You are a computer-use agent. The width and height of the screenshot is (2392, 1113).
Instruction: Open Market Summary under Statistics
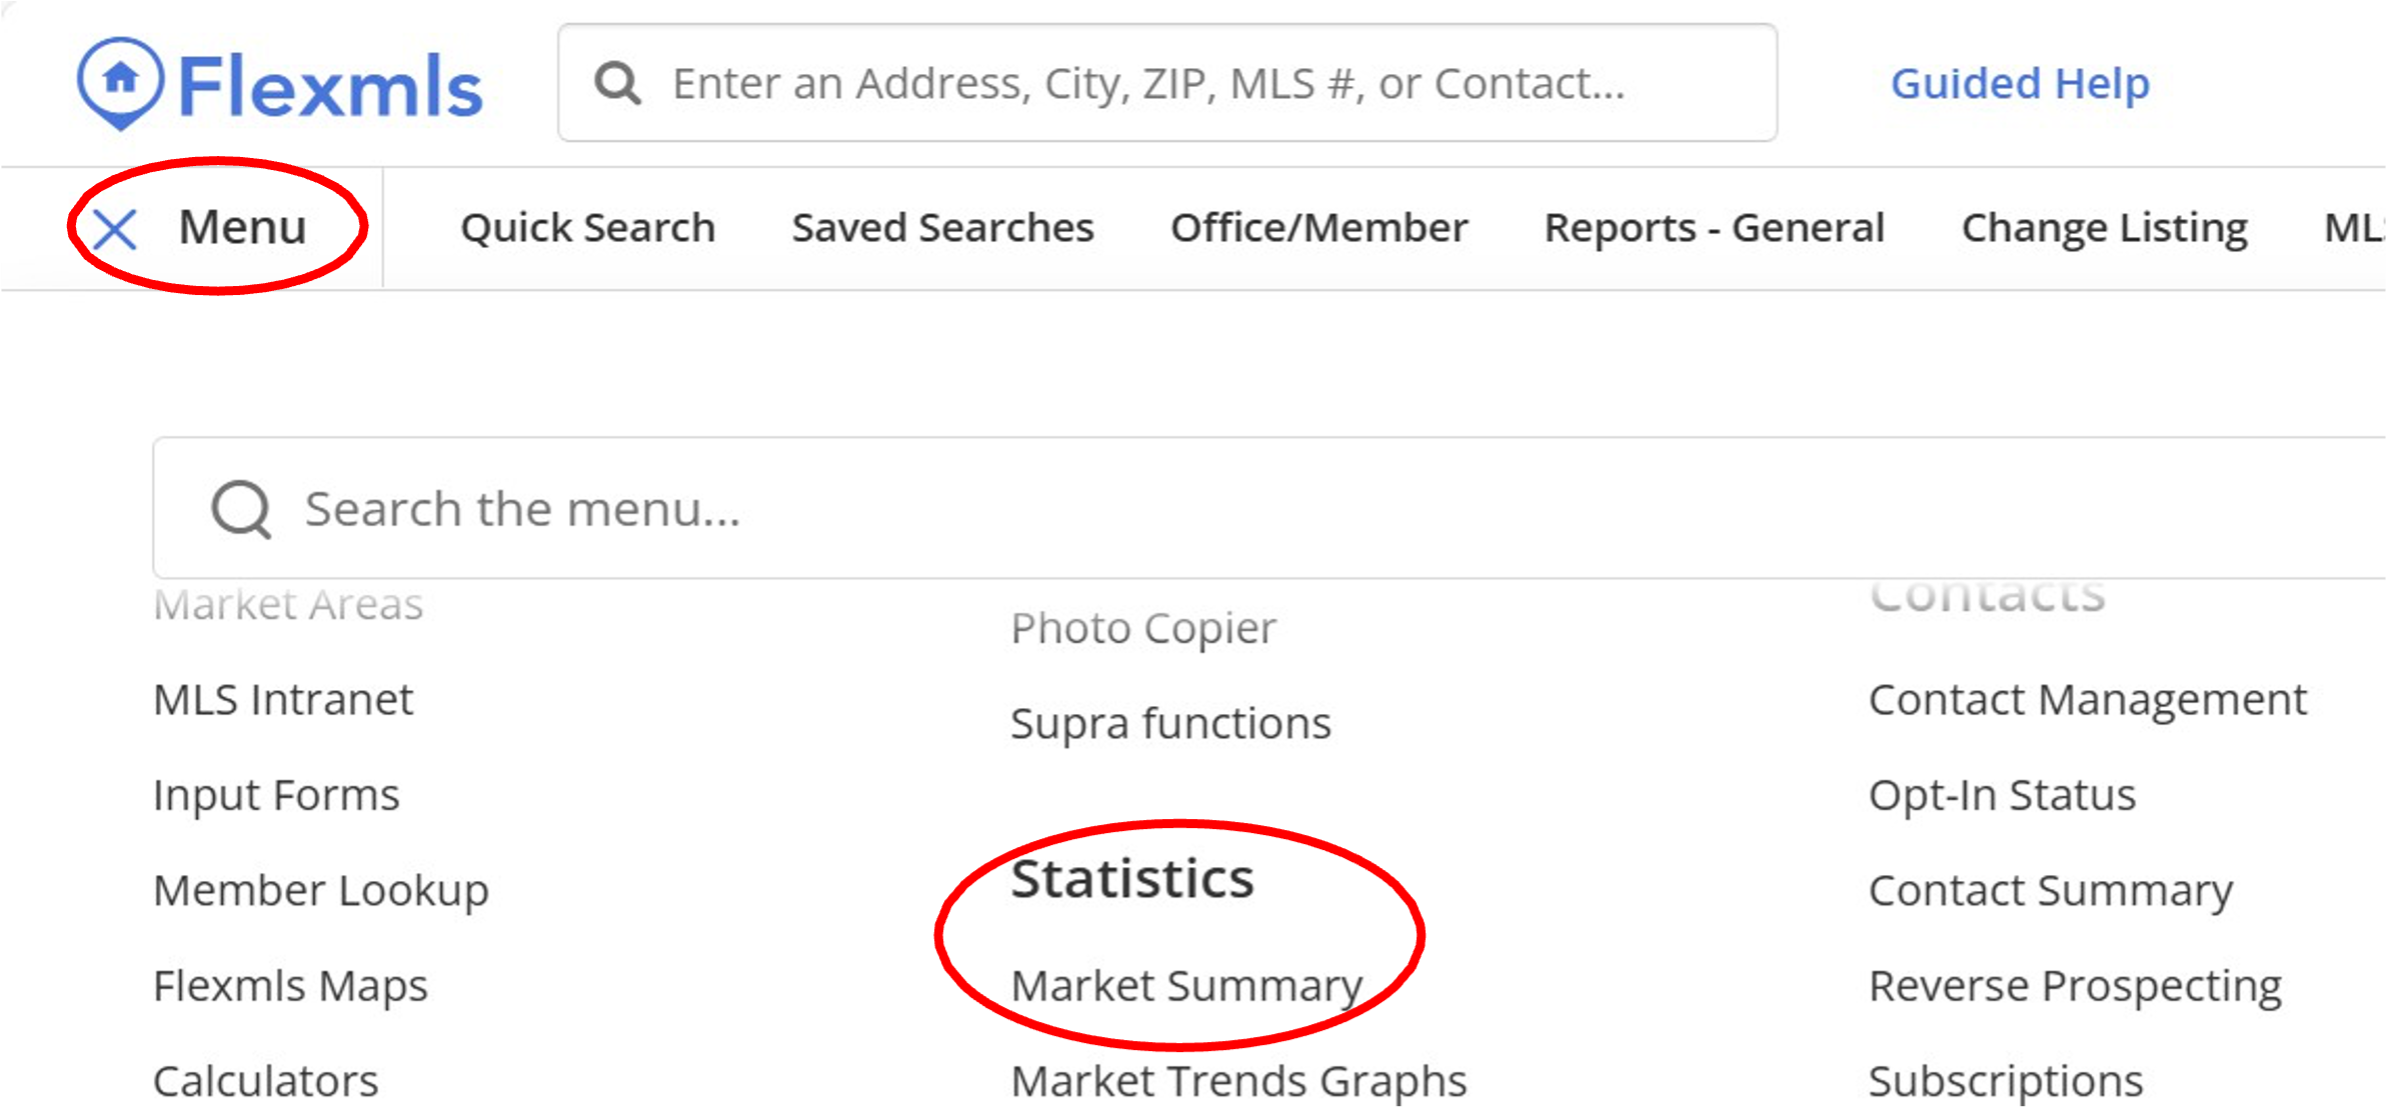point(1187,986)
